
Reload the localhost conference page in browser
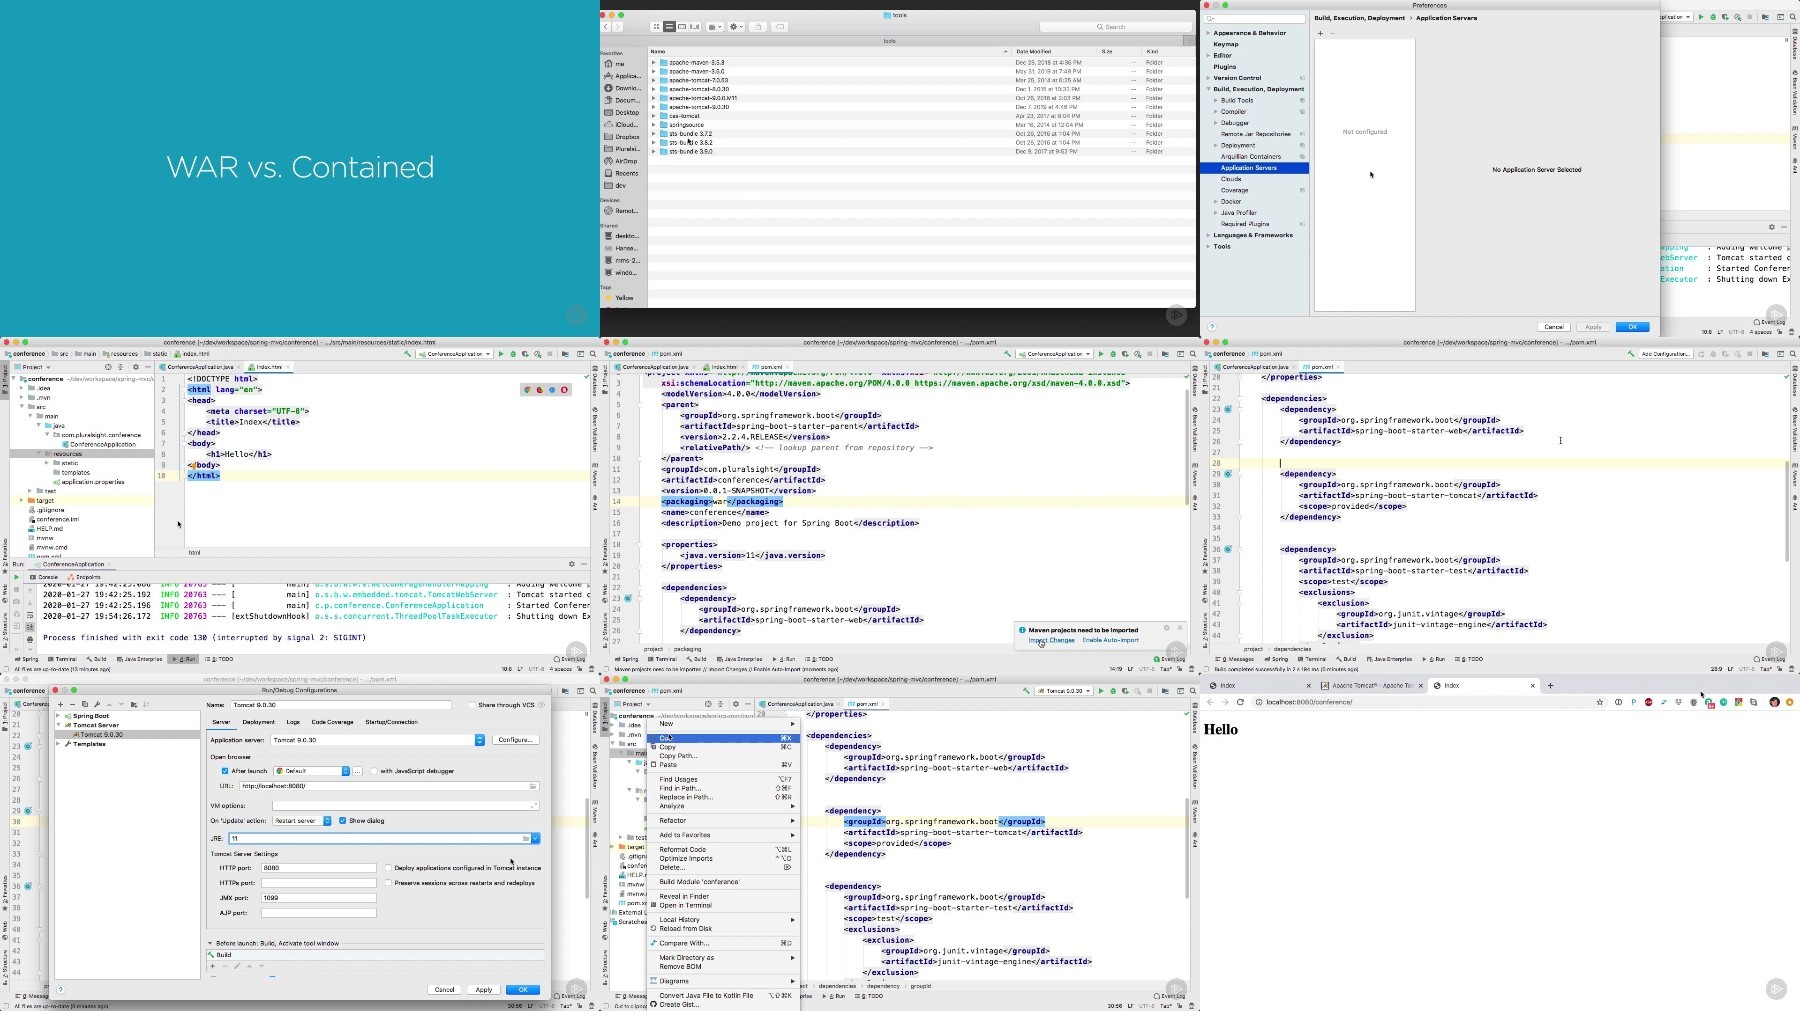coord(1240,702)
